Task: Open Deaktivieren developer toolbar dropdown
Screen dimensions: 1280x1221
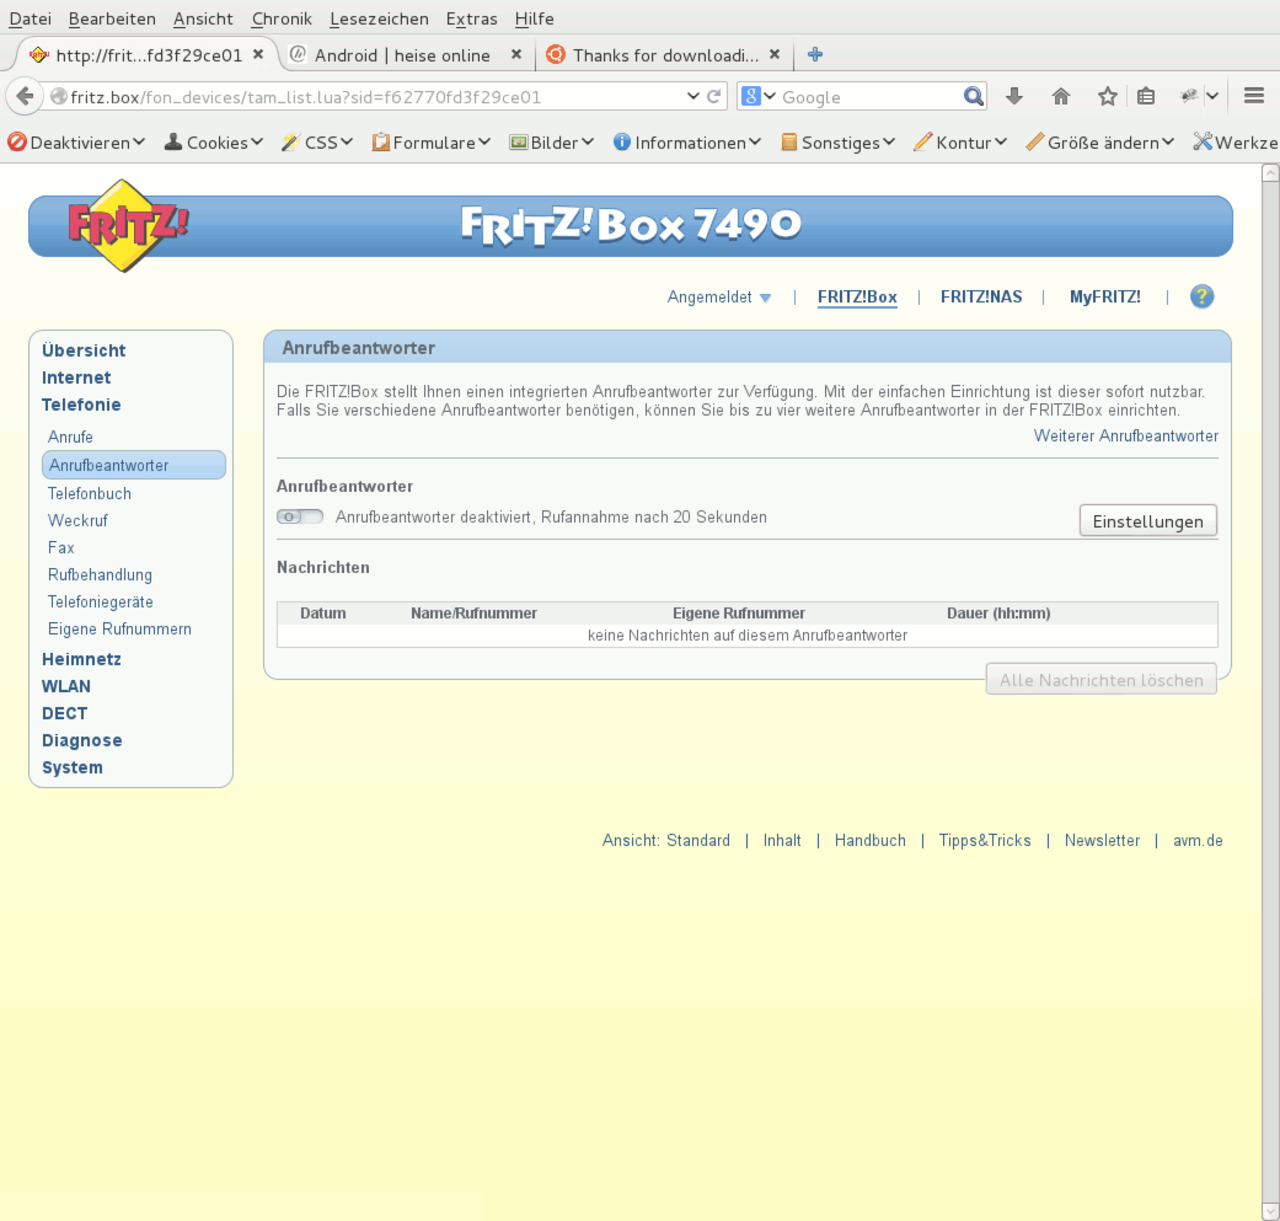Action: [76, 142]
